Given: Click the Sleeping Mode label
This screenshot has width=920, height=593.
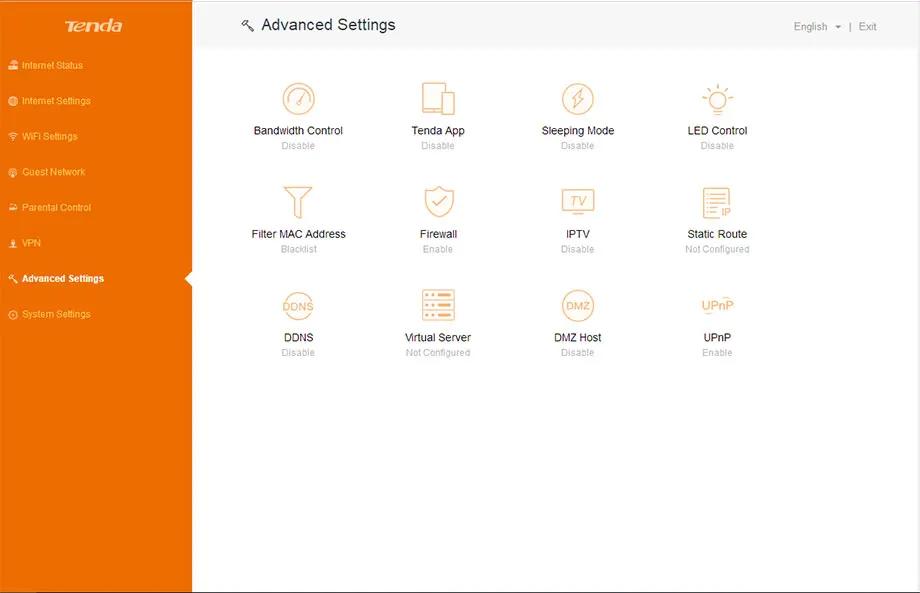Looking at the screenshot, I should click(577, 130).
